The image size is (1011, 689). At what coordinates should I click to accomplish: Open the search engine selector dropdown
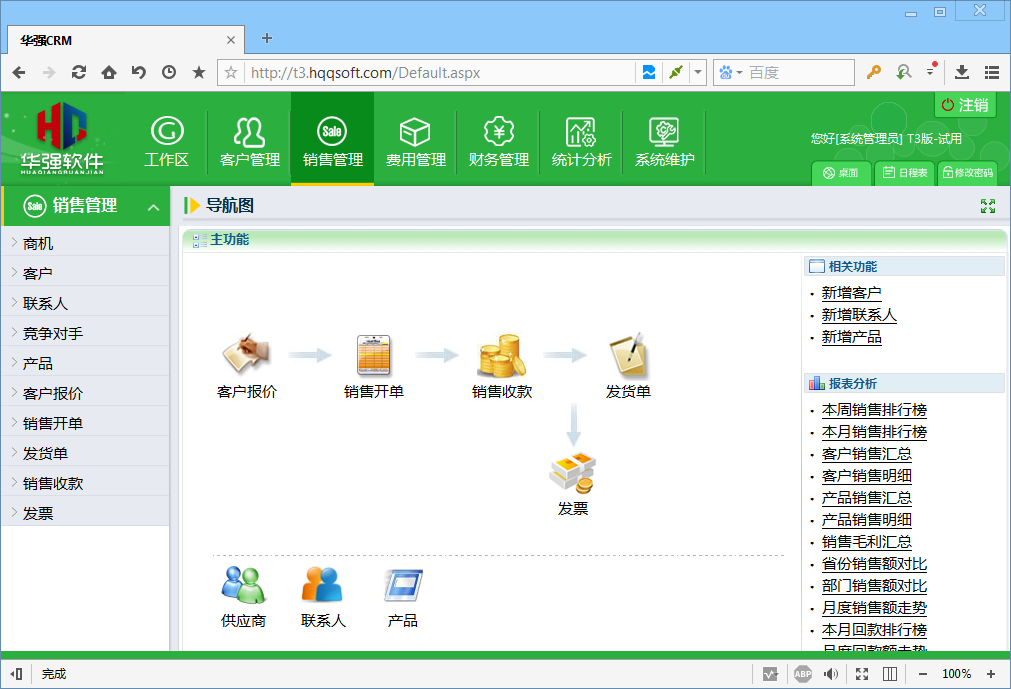point(731,73)
